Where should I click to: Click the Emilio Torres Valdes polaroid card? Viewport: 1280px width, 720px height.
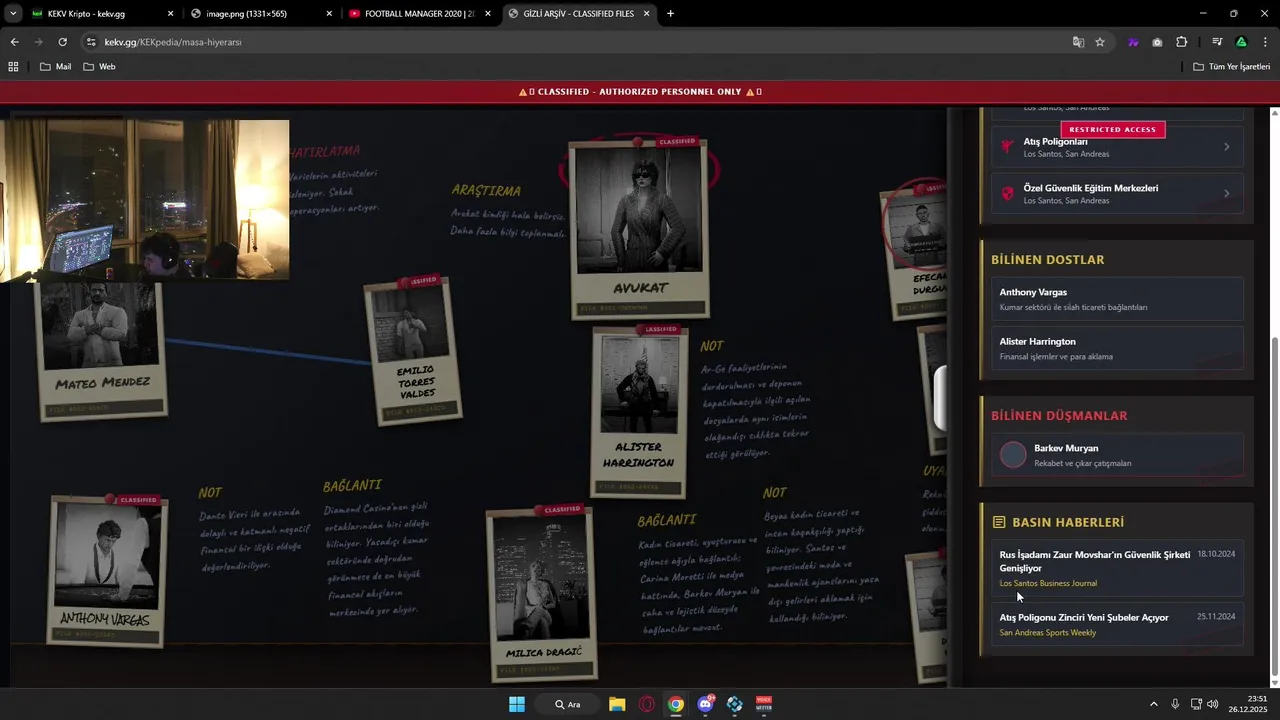tap(411, 349)
